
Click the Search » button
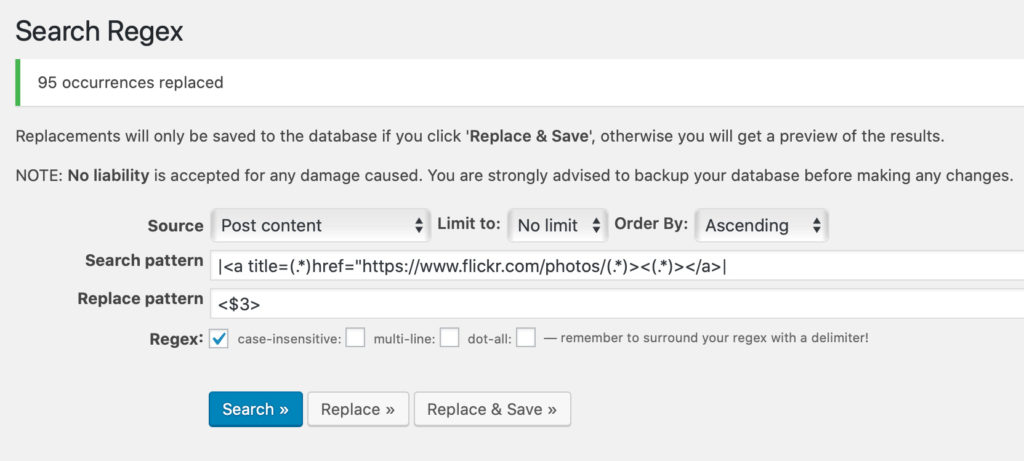coord(255,409)
